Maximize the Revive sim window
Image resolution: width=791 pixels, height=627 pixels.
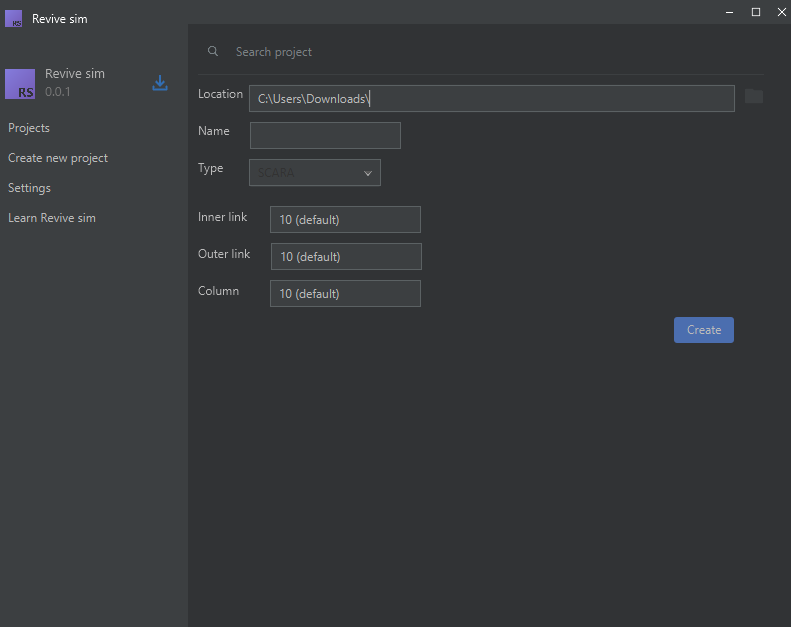click(756, 12)
